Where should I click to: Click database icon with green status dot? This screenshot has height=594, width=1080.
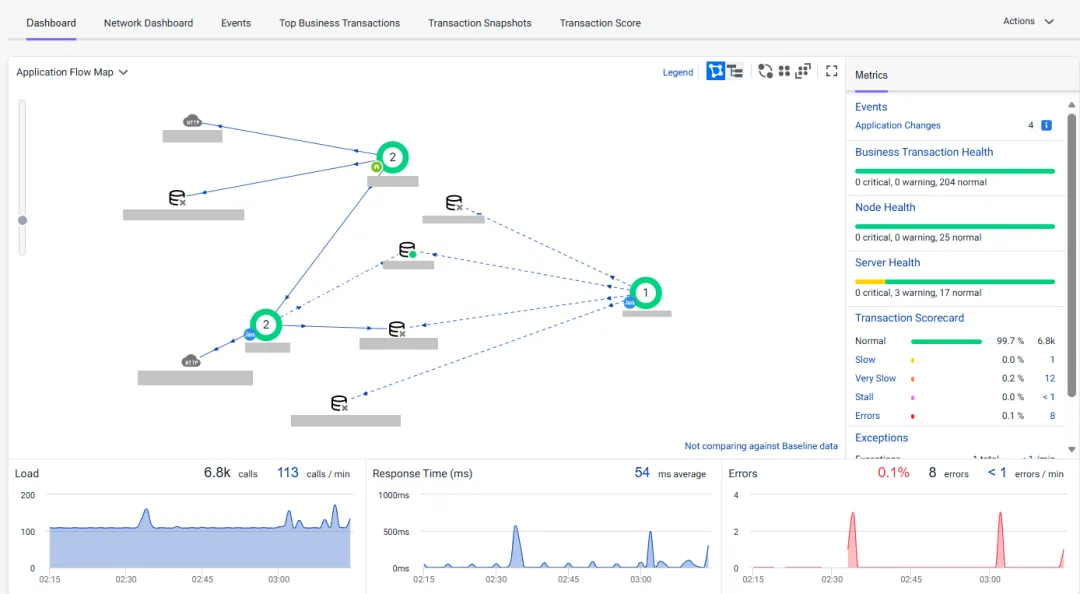click(x=407, y=249)
